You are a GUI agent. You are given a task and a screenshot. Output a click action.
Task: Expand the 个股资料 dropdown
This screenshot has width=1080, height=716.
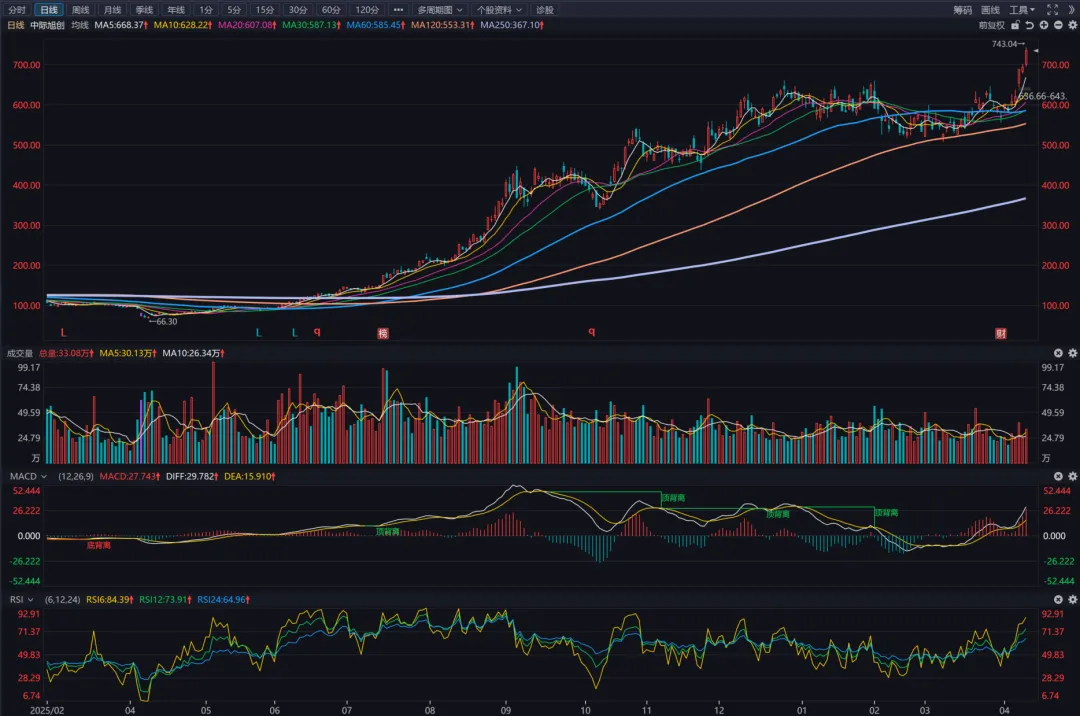coord(499,10)
